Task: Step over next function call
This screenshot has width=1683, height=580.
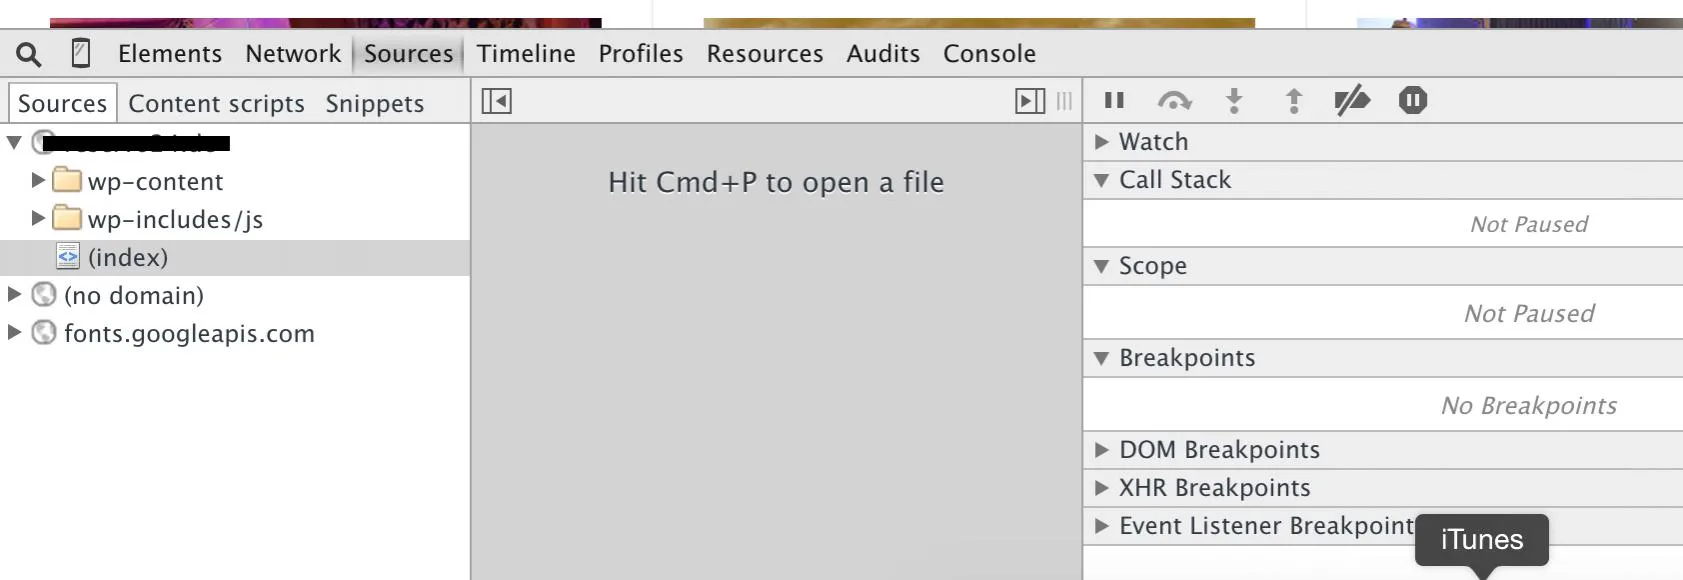Action: pos(1174,100)
